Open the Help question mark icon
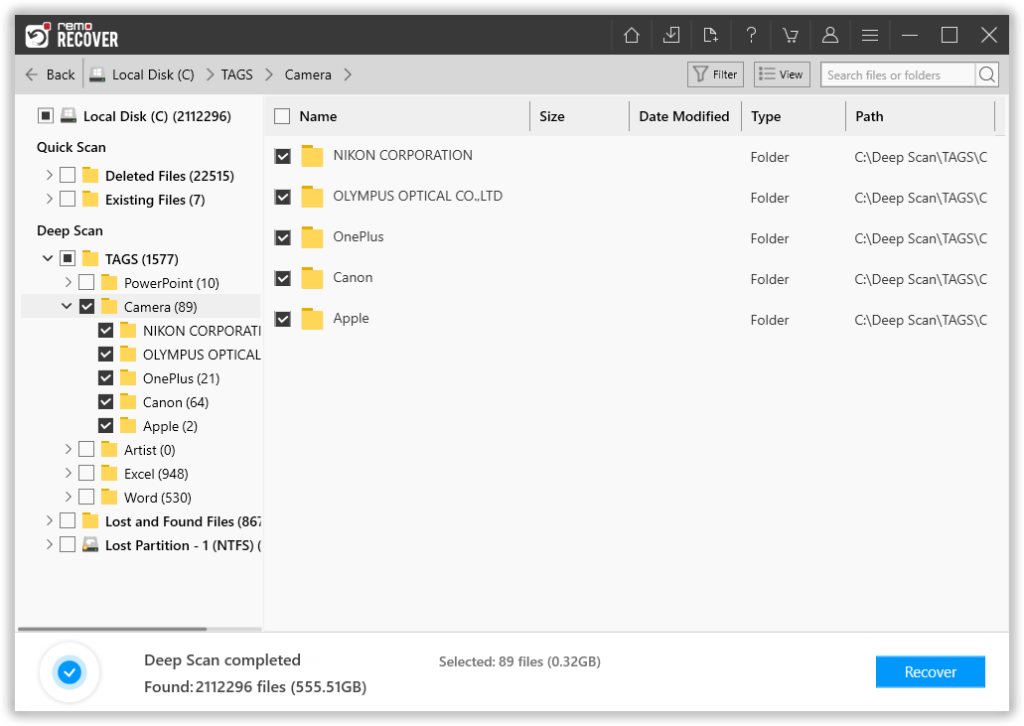1024x726 pixels. 751,35
